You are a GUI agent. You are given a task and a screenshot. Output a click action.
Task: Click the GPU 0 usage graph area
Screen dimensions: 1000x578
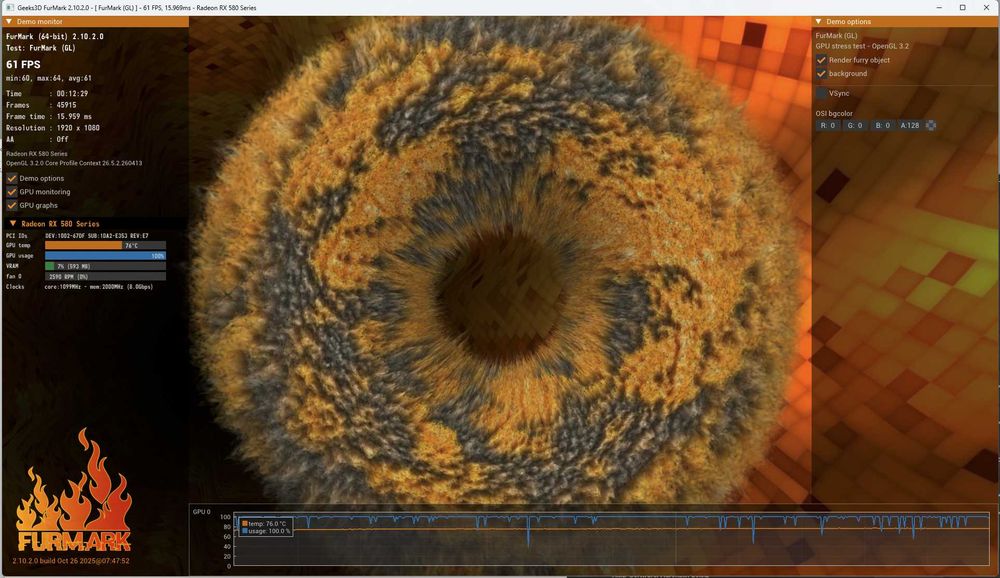pos(611,540)
